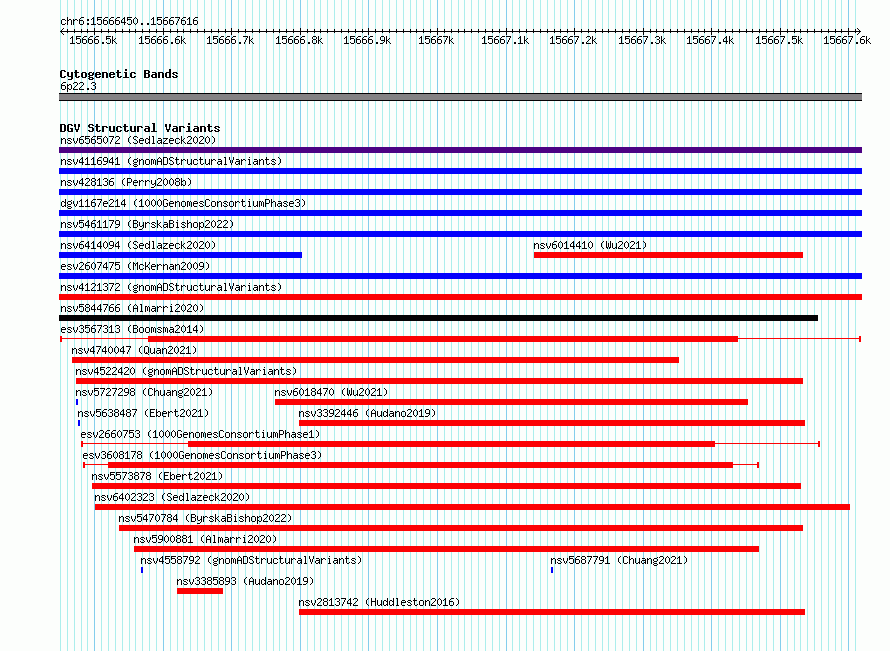890x651 pixels.
Task: Click the nsv5638487 (Ebert2021) label
Action: (x=143, y=413)
